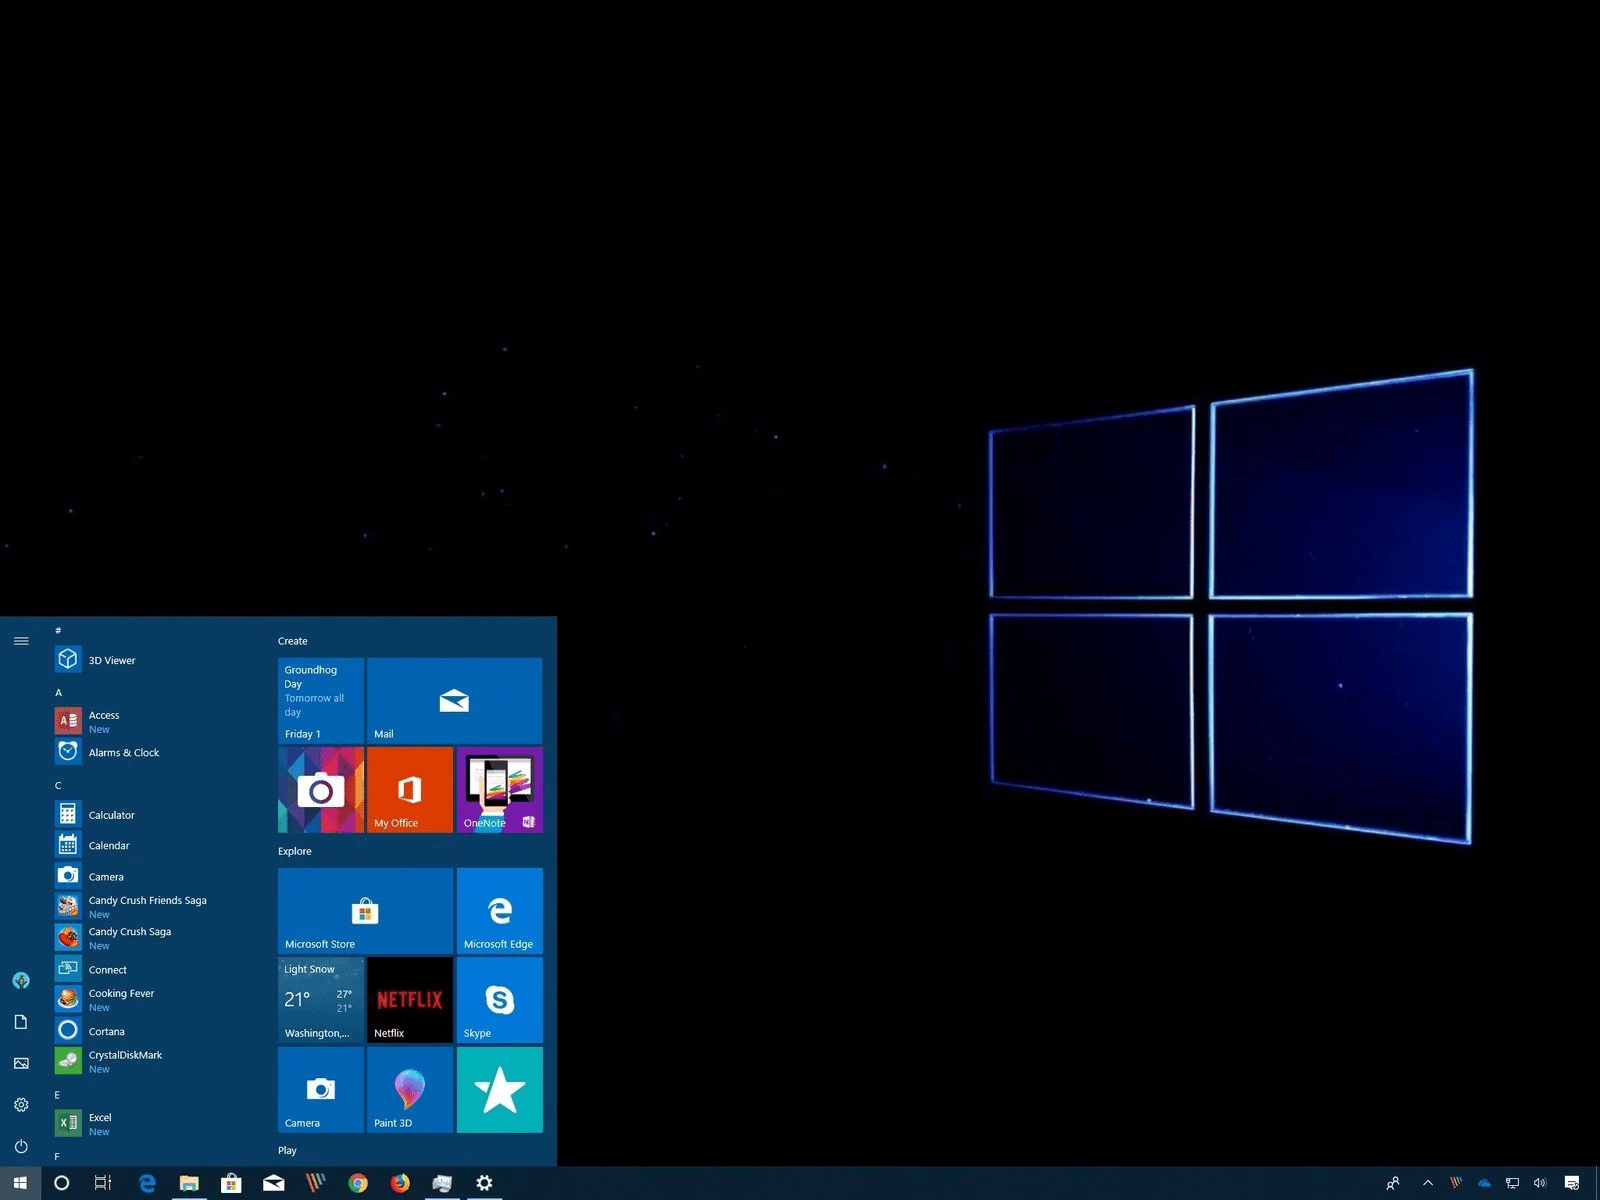Open the teal star tile
Screen dimensions: 1600x1200
click(500, 1090)
